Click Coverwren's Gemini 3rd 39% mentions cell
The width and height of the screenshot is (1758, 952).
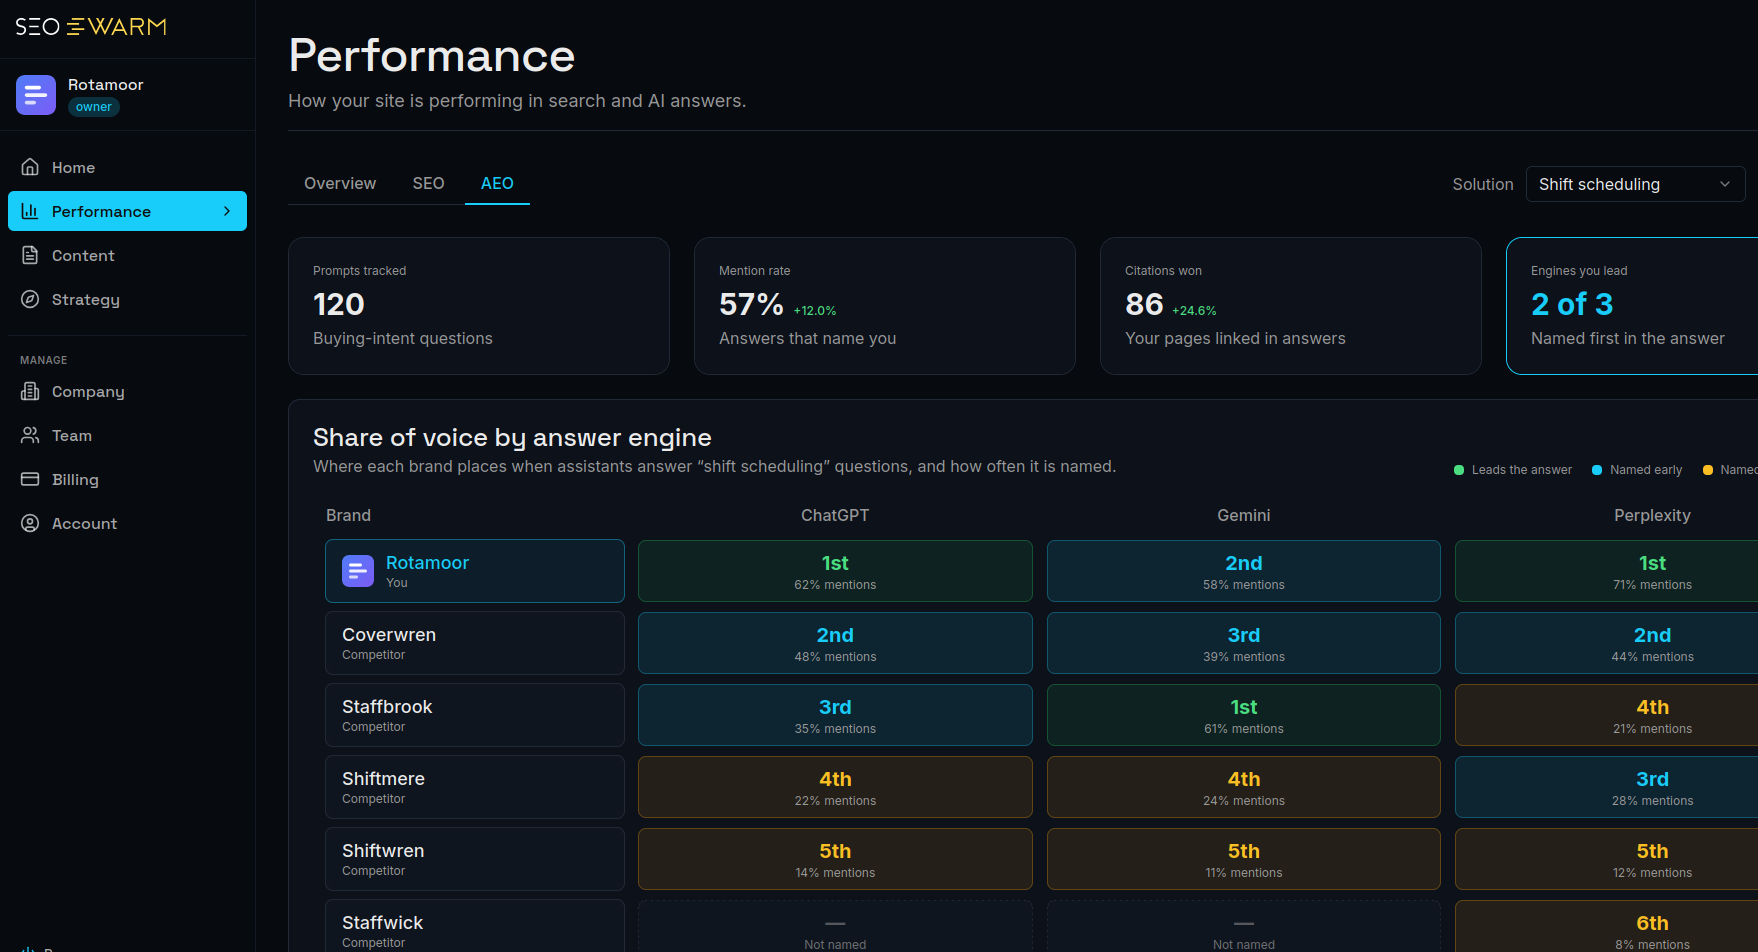point(1244,643)
